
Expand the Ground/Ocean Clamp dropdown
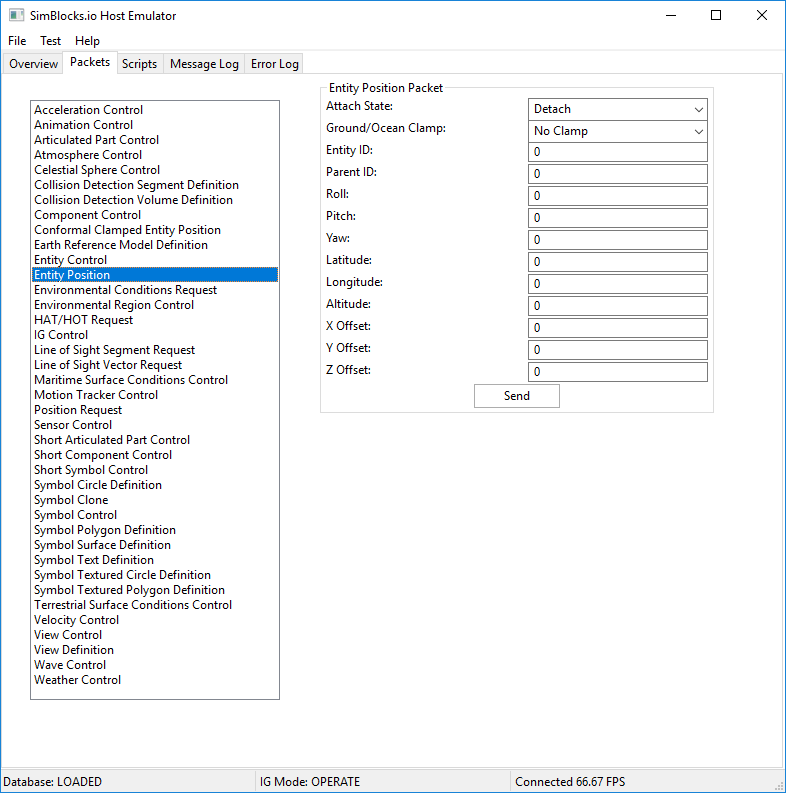(618, 131)
